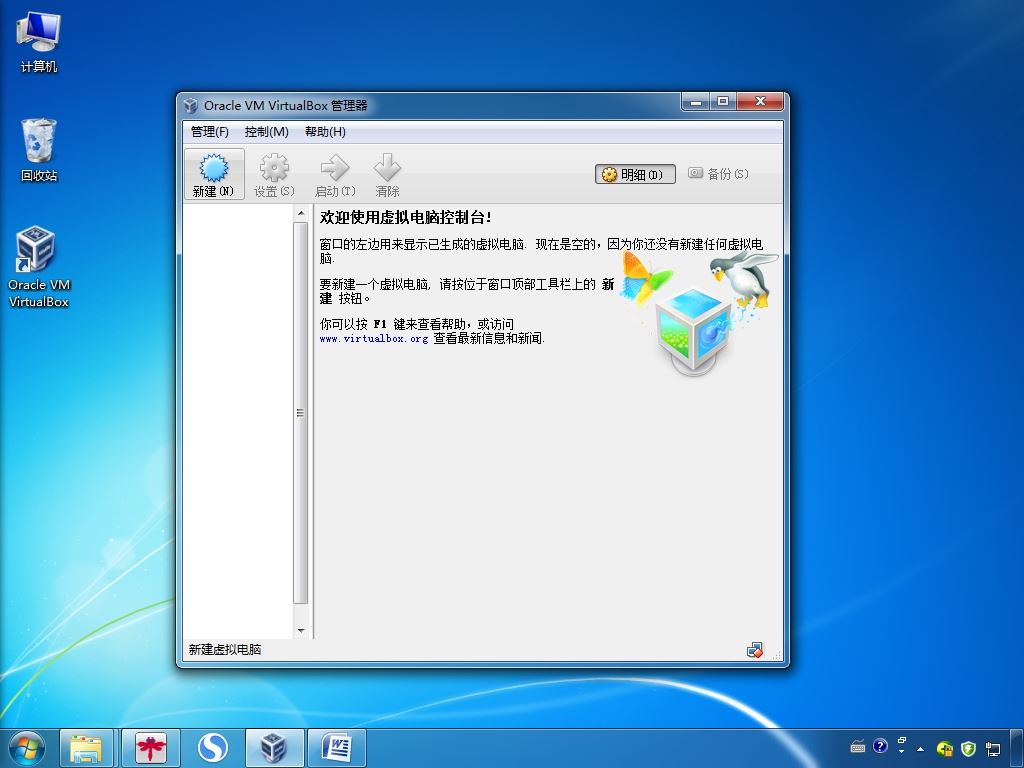This screenshot has width=1024, height=768.
Task: Click the VirtualBox cube icon in the title bar
Action: [x=191, y=105]
